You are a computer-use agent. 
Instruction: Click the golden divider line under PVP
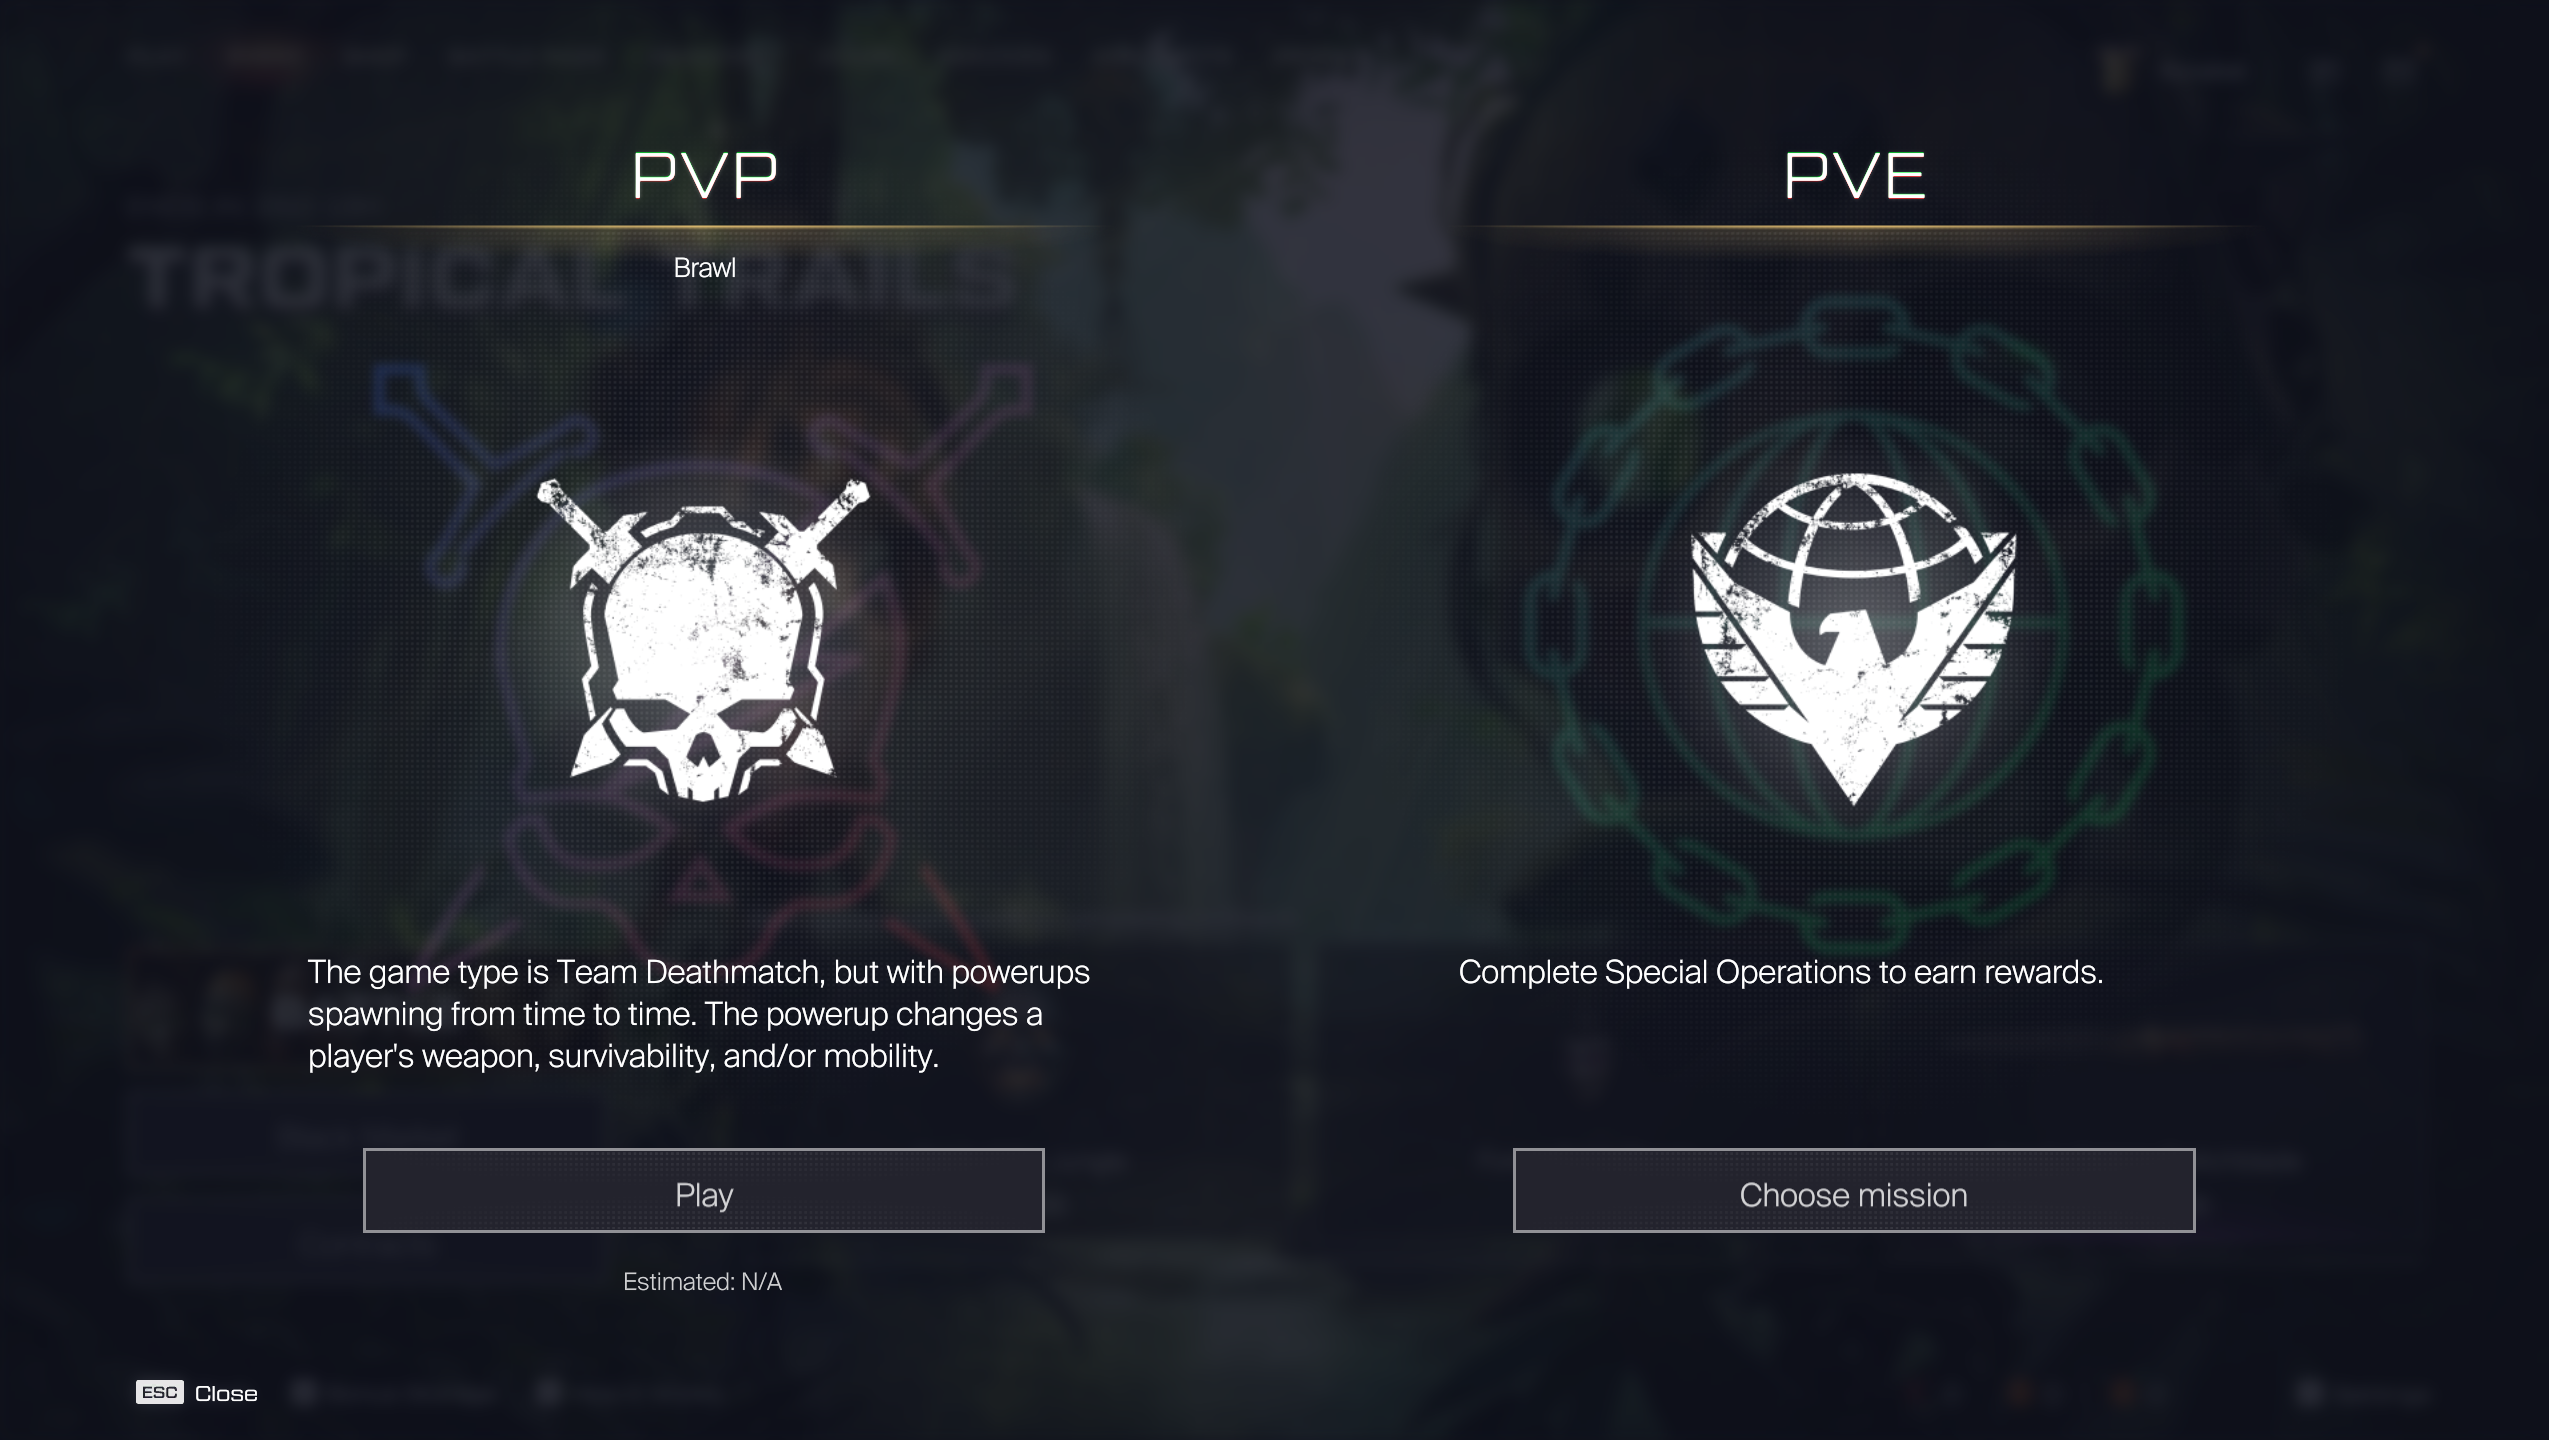pos(704,228)
